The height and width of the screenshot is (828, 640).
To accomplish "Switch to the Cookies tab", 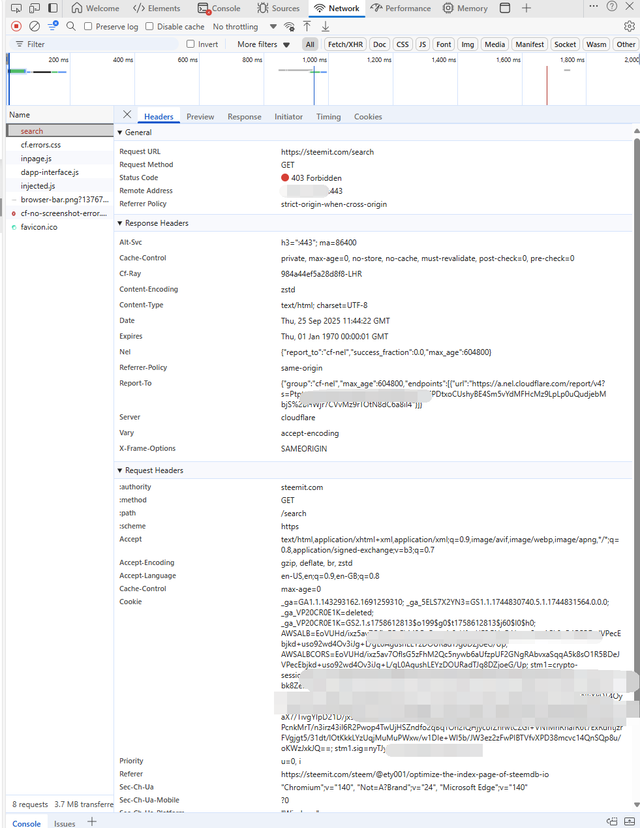I will tap(368, 117).
